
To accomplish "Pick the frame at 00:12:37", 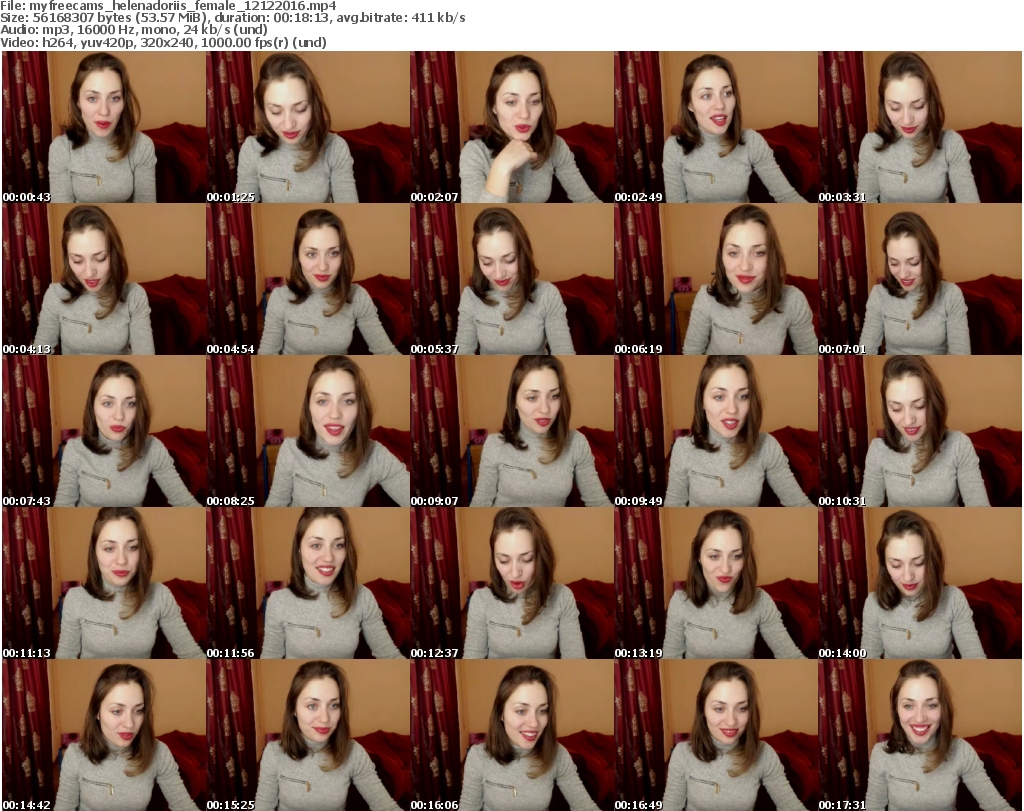I will 512,583.
